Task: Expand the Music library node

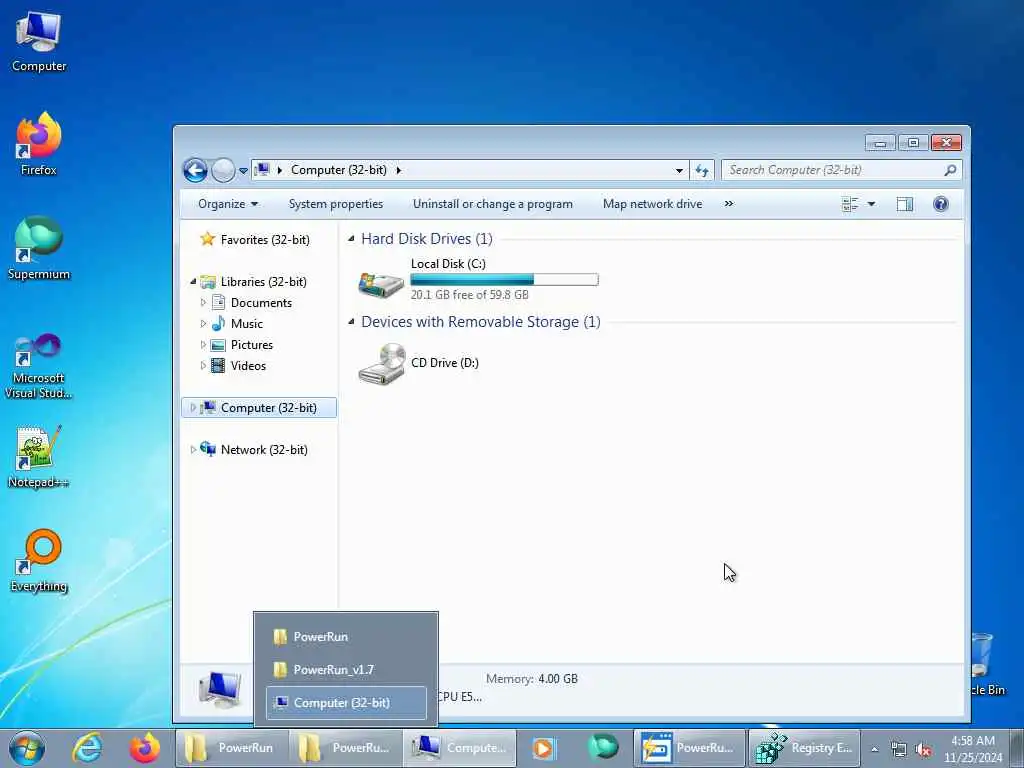Action: click(x=203, y=323)
